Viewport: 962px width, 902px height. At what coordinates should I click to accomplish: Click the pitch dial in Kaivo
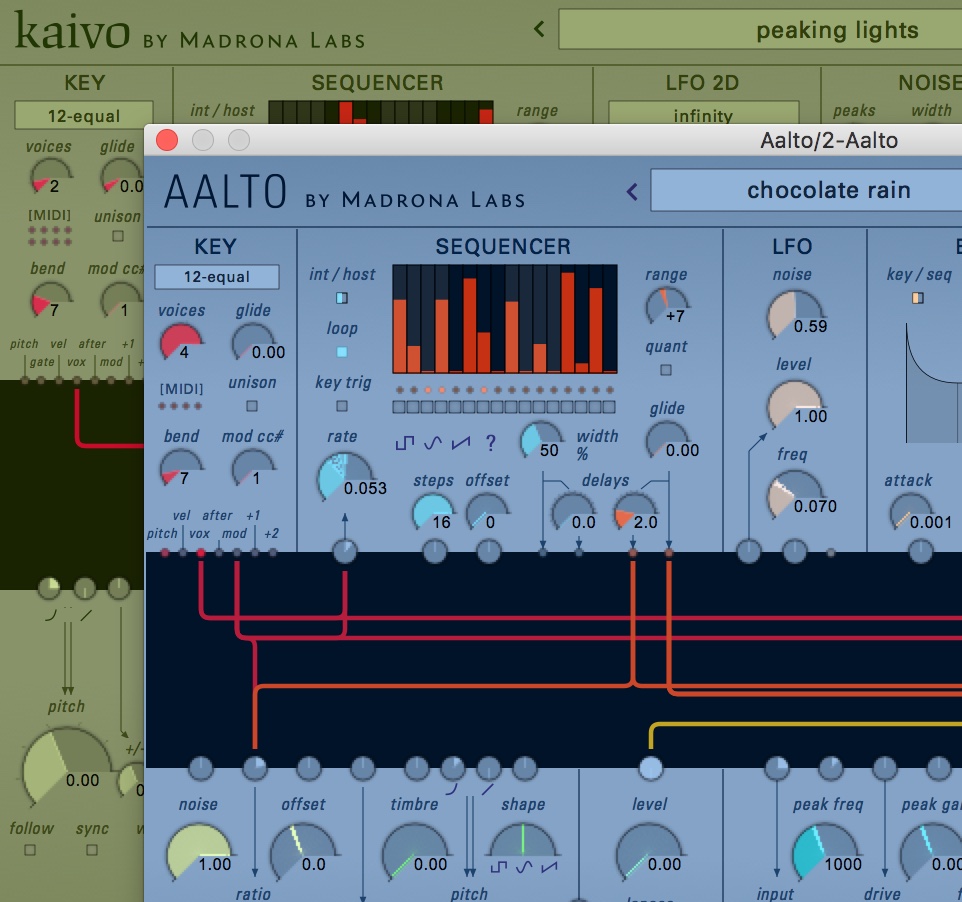[67, 767]
